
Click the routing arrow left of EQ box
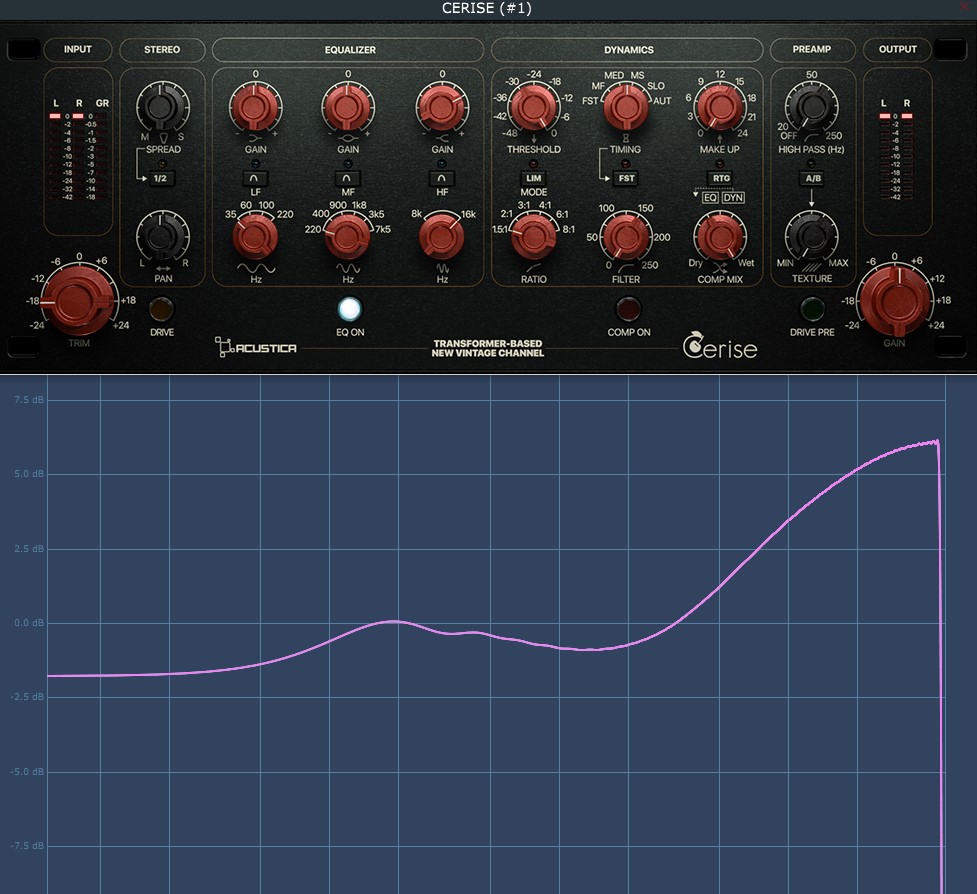coord(696,194)
